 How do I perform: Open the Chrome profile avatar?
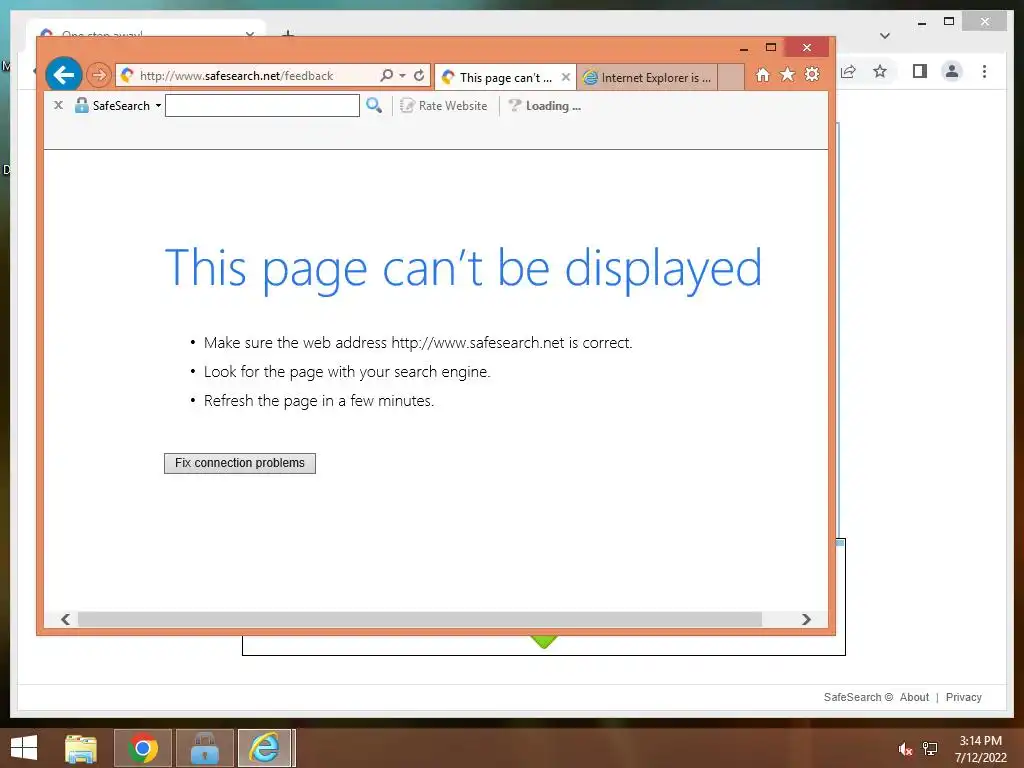pyautogui.click(x=952, y=71)
